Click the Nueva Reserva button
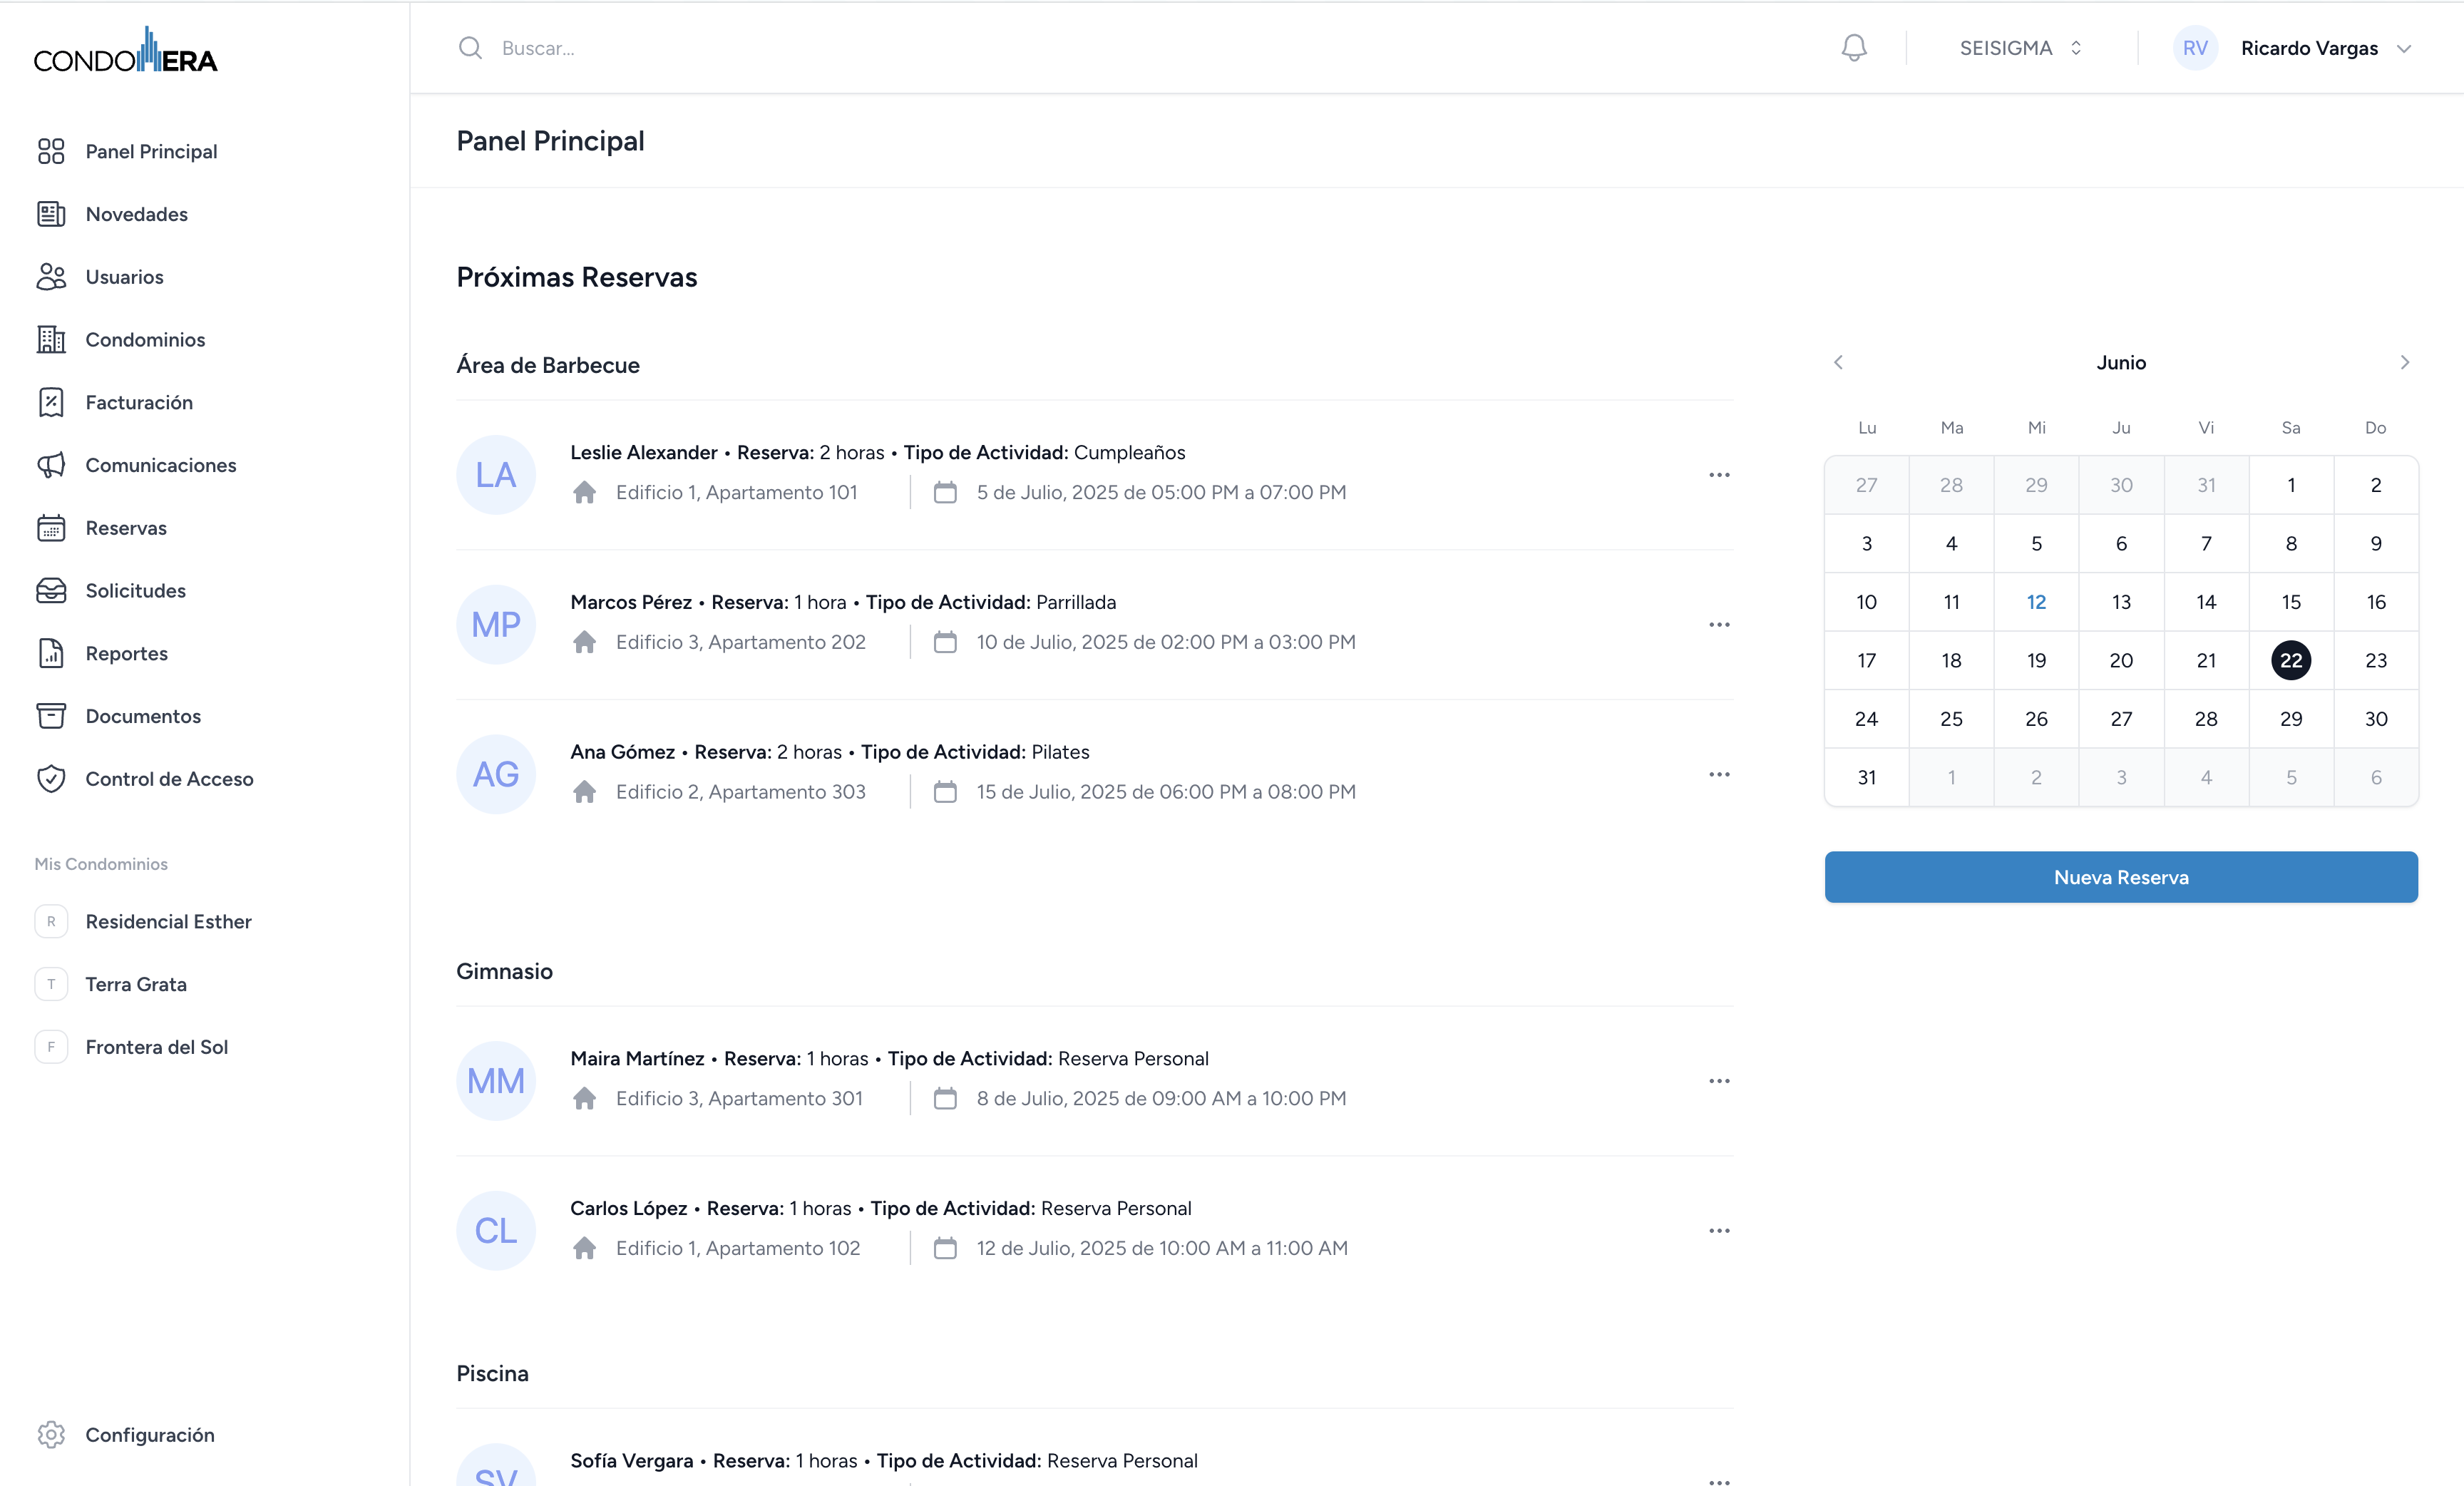 2120,877
